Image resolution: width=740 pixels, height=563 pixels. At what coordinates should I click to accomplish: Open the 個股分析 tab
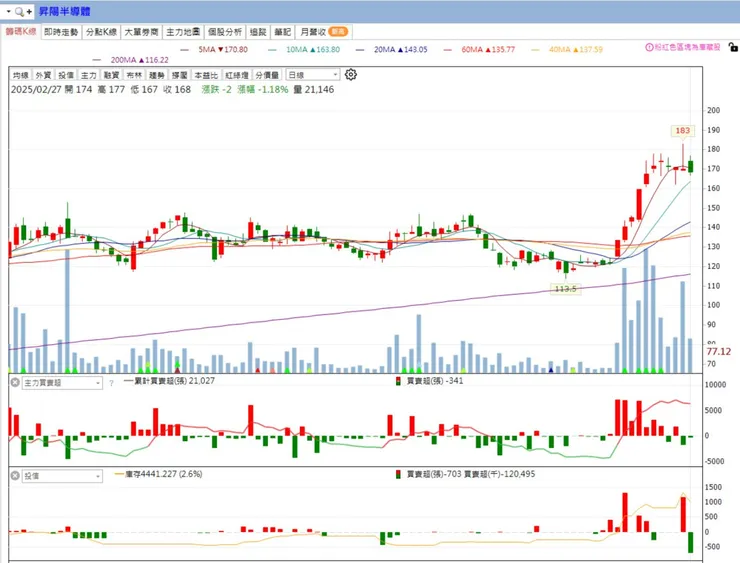(225, 32)
